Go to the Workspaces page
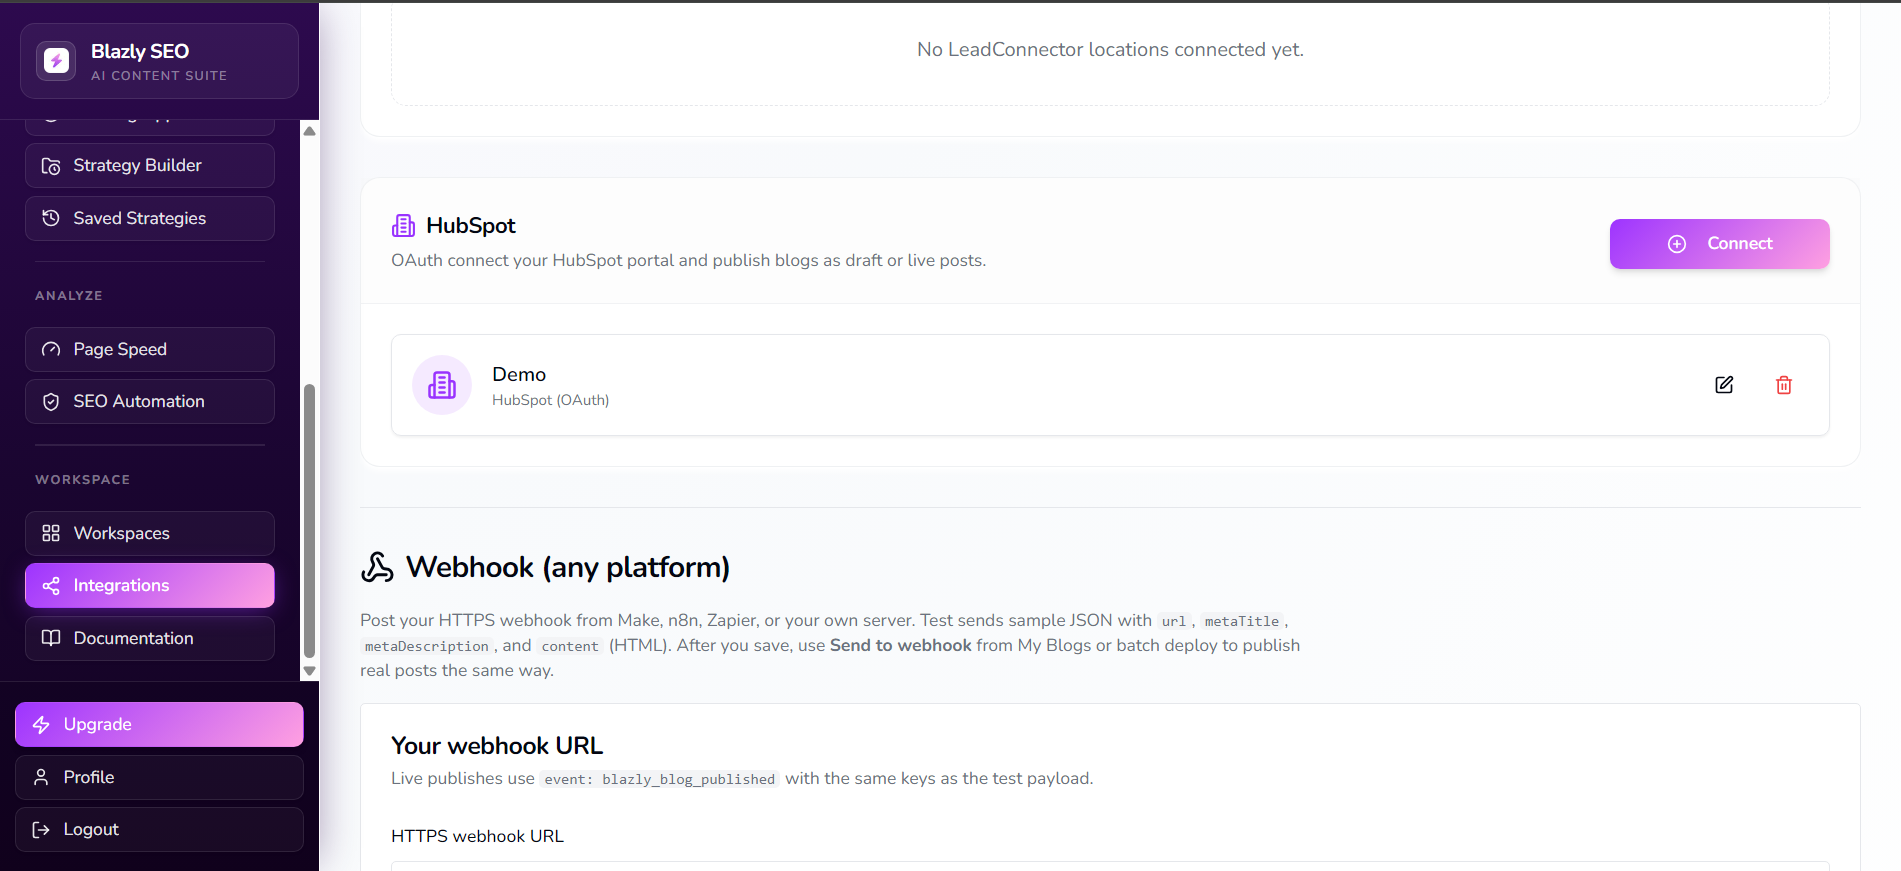The height and width of the screenshot is (871, 1901). pyautogui.click(x=150, y=533)
